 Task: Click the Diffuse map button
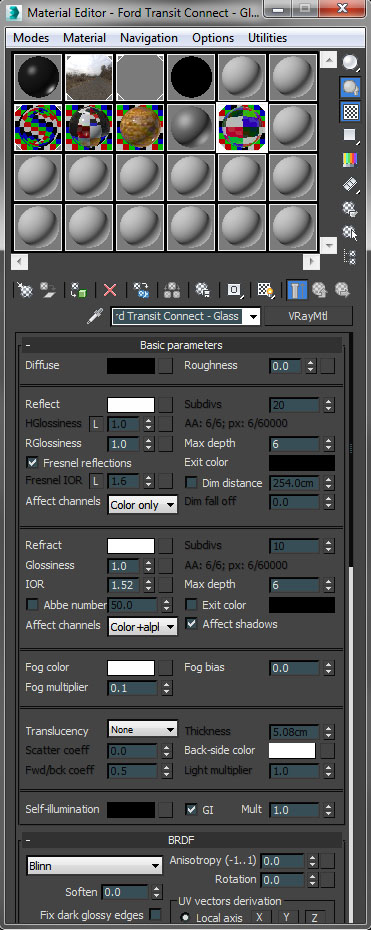(x=166, y=366)
